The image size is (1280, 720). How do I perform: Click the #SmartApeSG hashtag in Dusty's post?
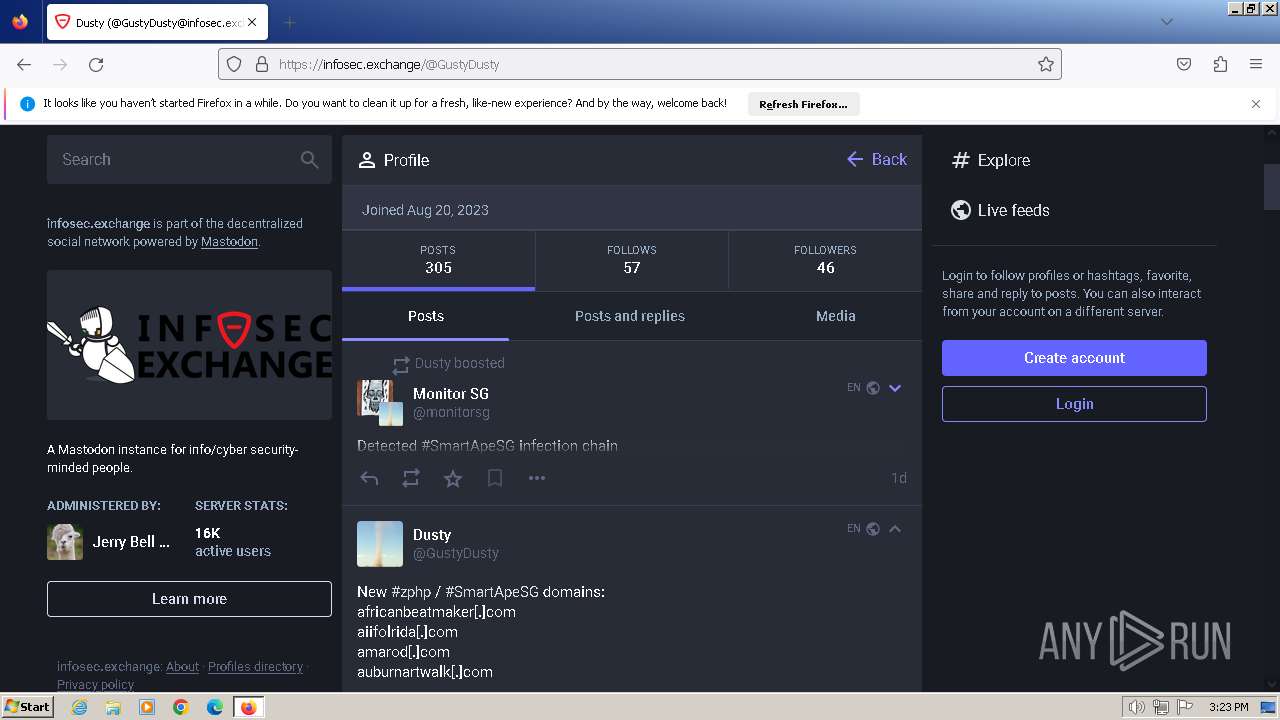pyautogui.click(x=492, y=592)
